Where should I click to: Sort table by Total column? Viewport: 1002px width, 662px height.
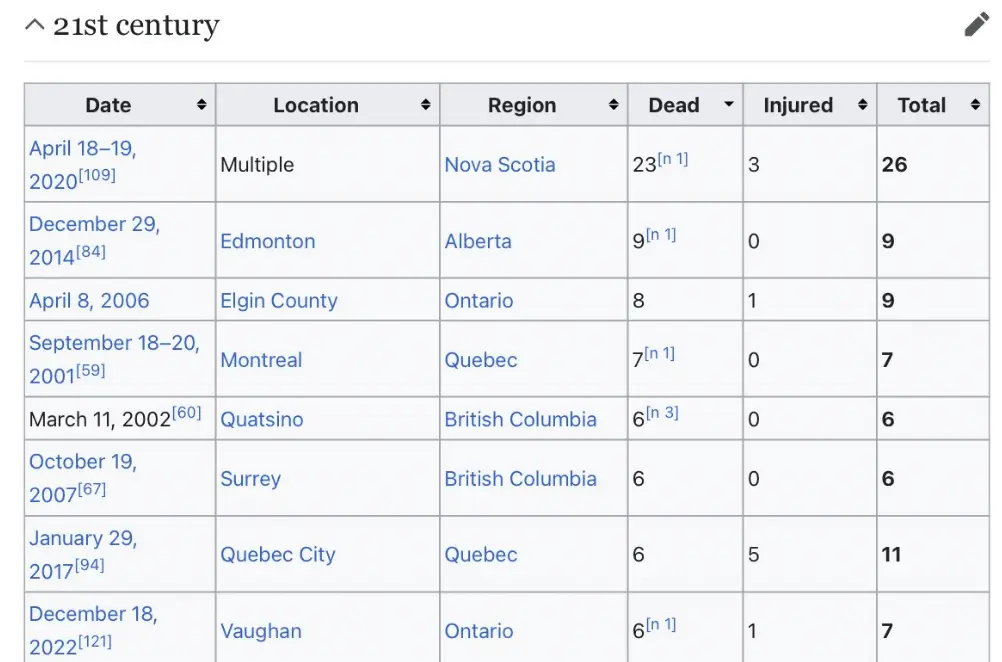coord(975,105)
